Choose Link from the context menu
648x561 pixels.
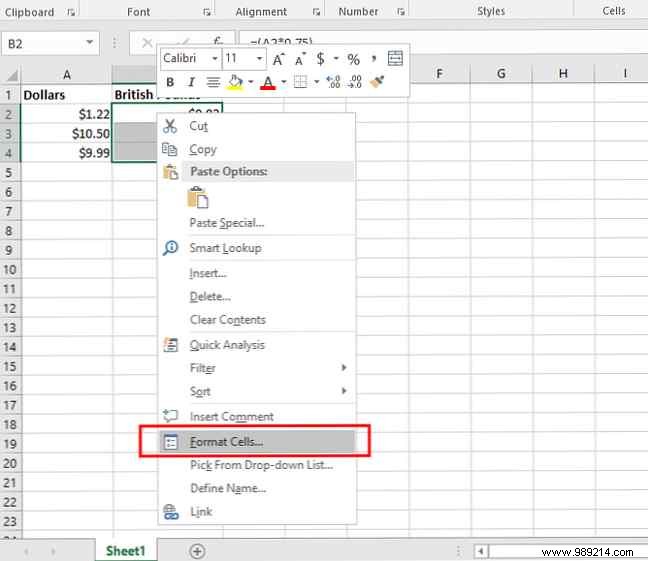257,512
